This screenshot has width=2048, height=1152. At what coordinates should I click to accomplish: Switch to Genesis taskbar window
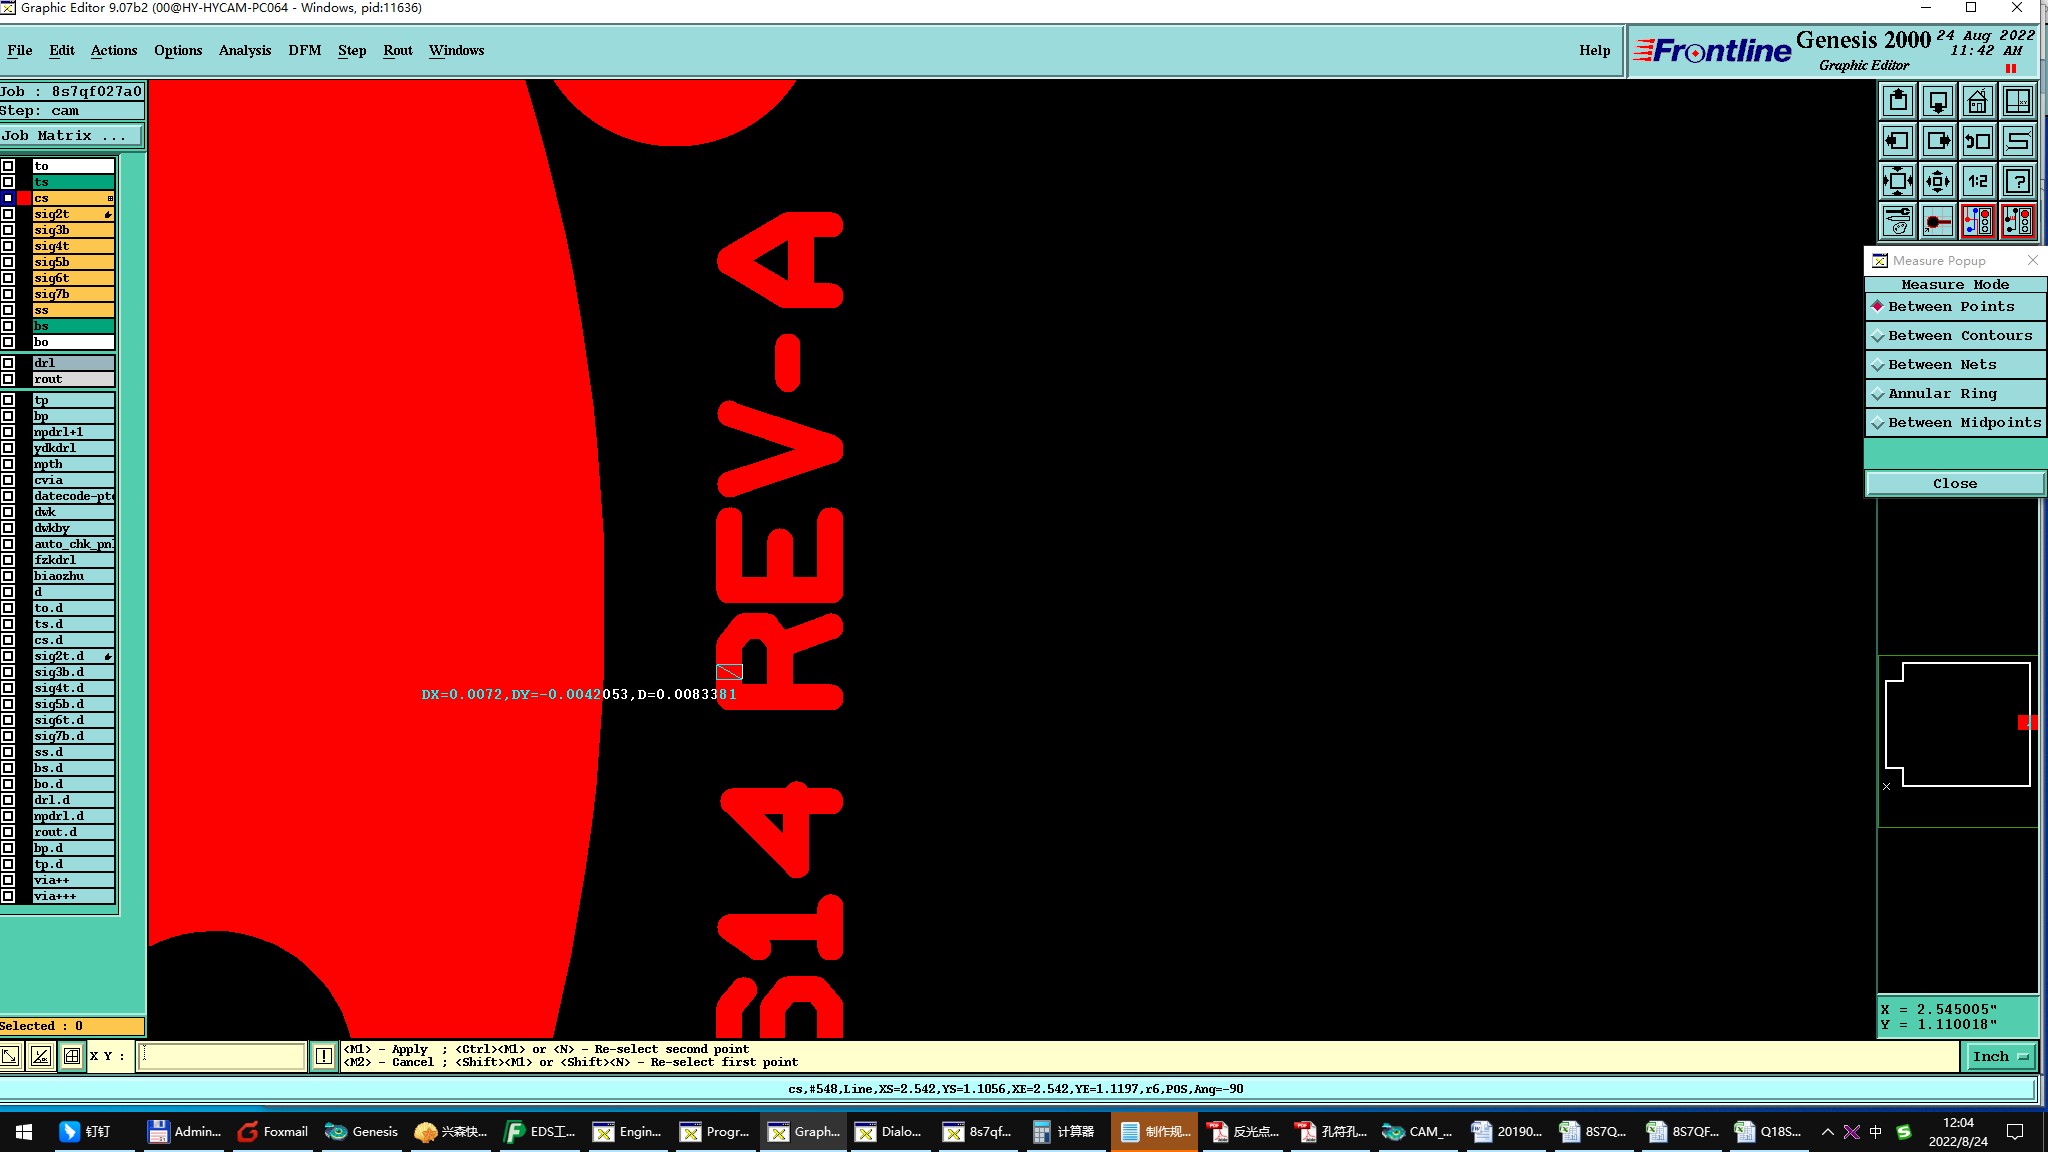pos(362,1132)
